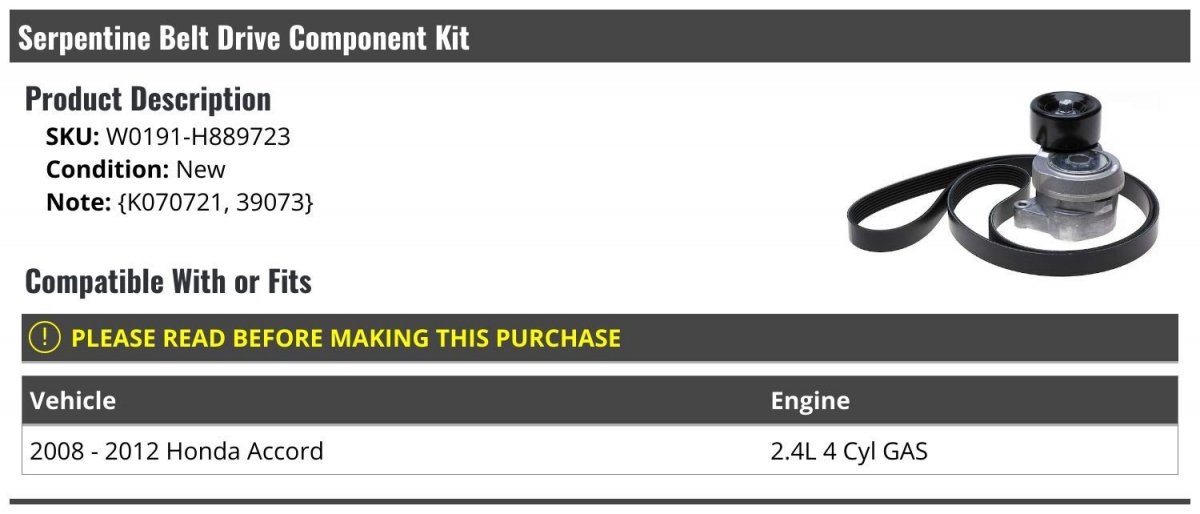Screen dimensions: 1200x514
Task: Click the Compatible With or Fits heading
Action: (x=168, y=282)
